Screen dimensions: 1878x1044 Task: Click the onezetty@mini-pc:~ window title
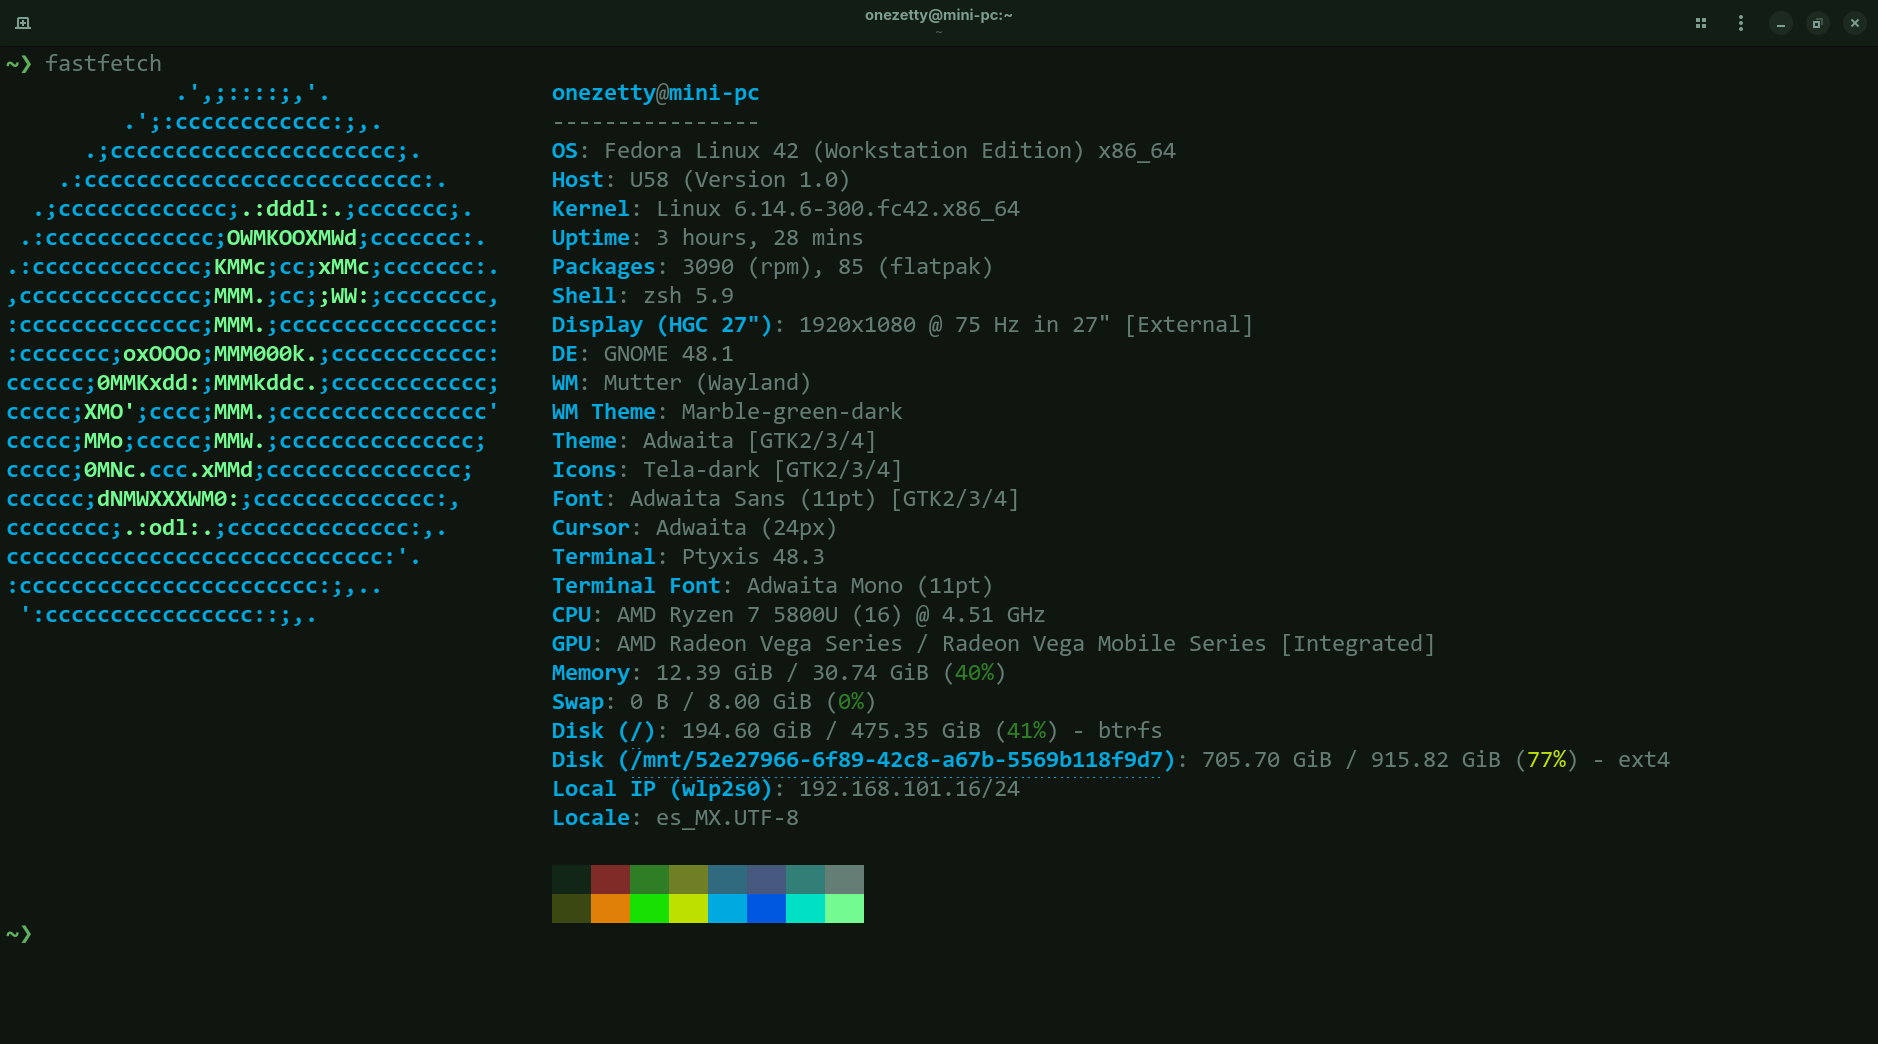coord(938,15)
